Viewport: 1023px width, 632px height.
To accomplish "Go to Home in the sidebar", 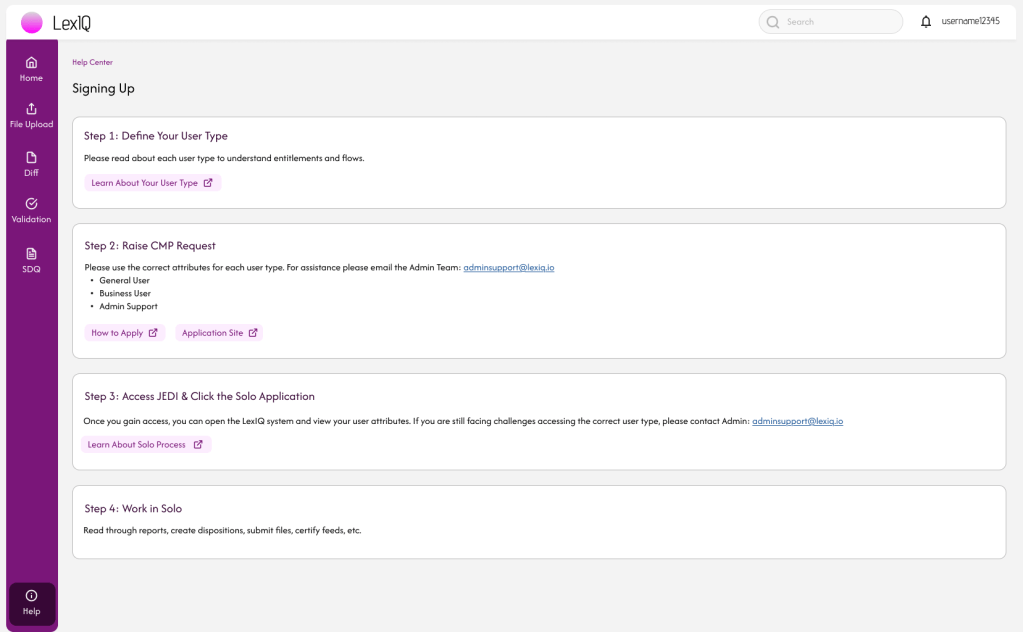I will 31,68.
